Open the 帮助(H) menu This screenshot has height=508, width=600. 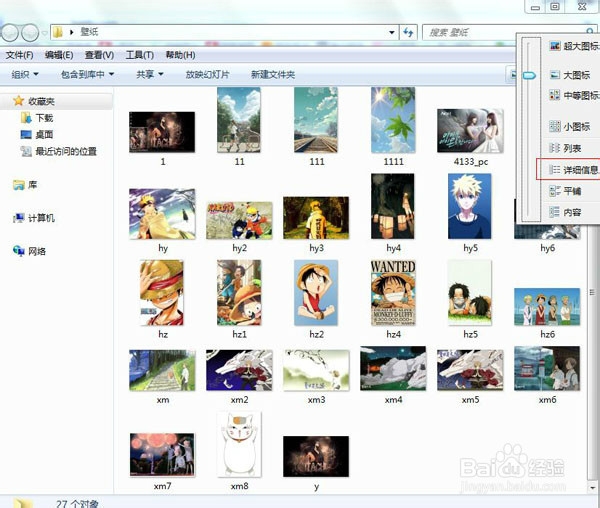point(180,55)
